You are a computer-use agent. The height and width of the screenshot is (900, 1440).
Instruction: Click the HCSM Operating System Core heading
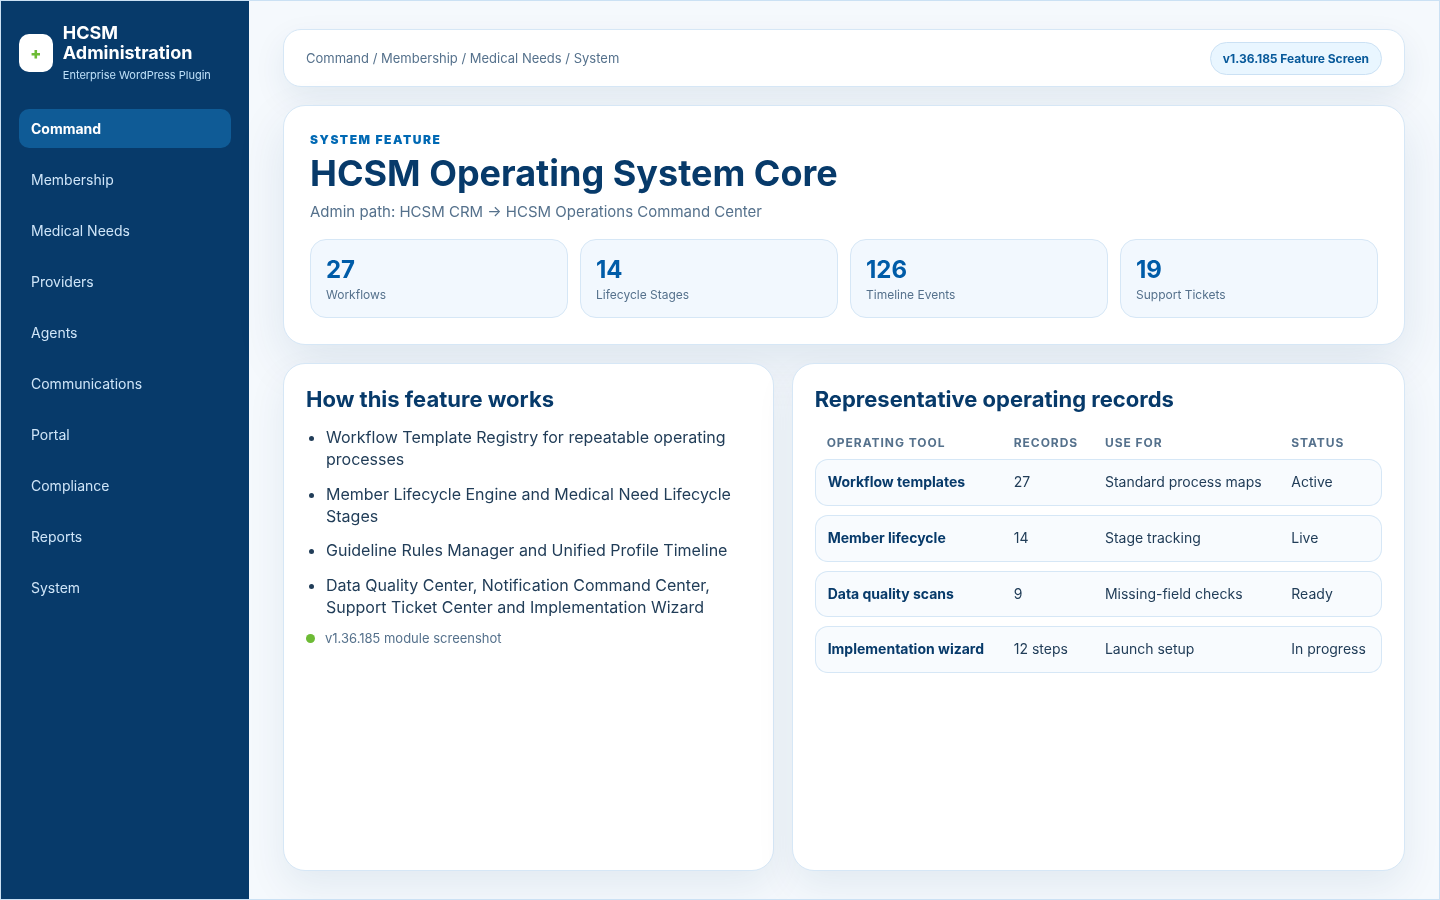point(573,174)
